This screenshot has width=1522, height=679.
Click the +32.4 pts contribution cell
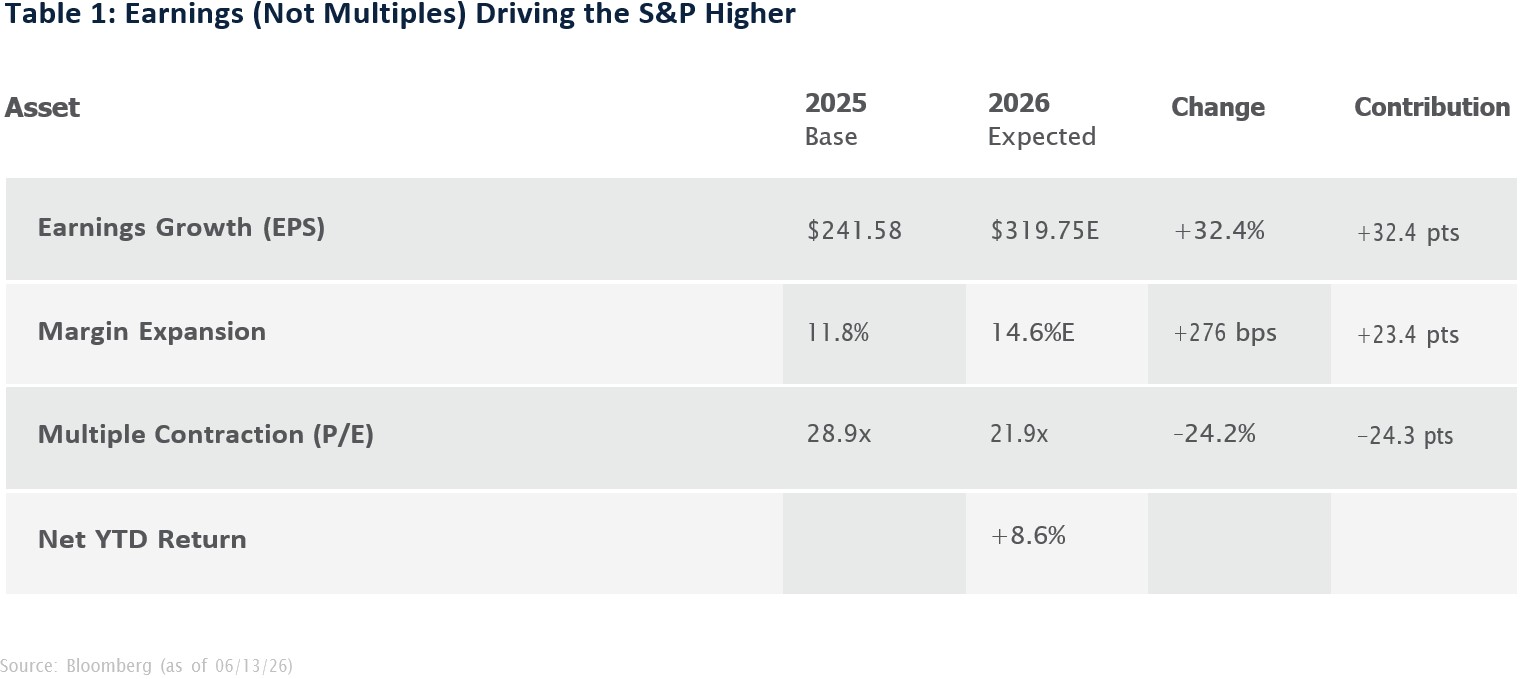pyautogui.click(x=1408, y=233)
